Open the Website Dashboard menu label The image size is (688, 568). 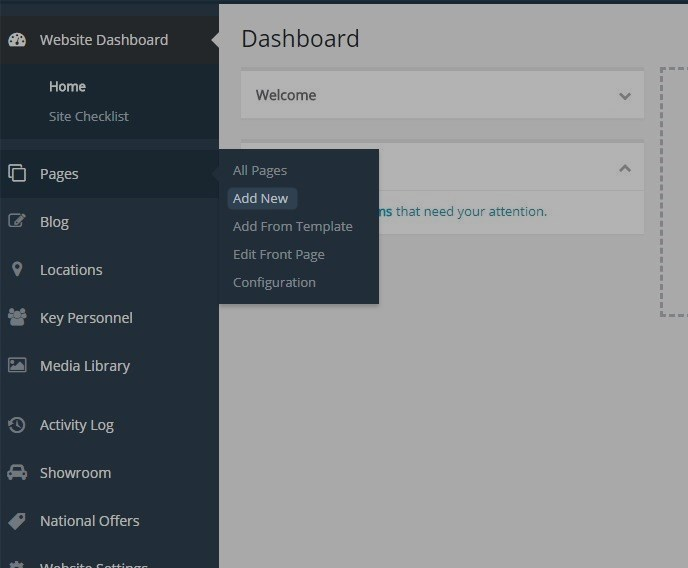tap(104, 40)
